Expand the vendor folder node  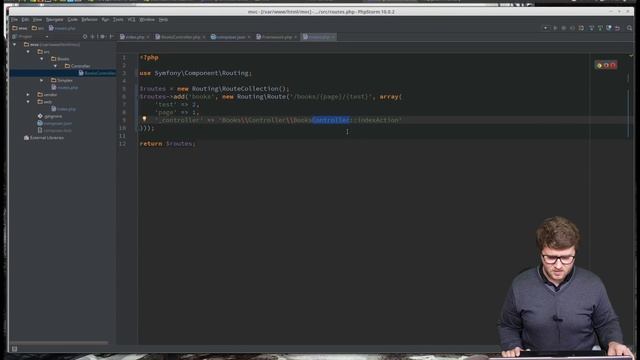pyautogui.click(x=28, y=95)
